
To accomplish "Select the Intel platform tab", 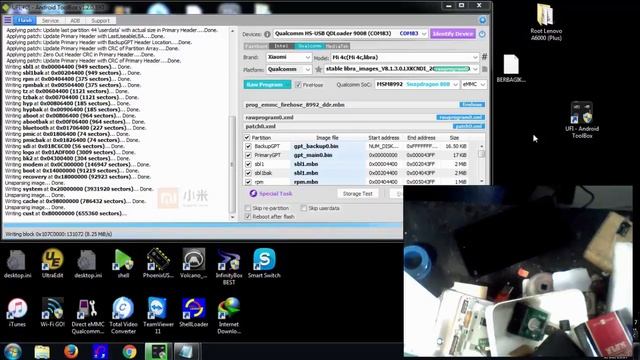I will pyautogui.click(x=281, y=46).
